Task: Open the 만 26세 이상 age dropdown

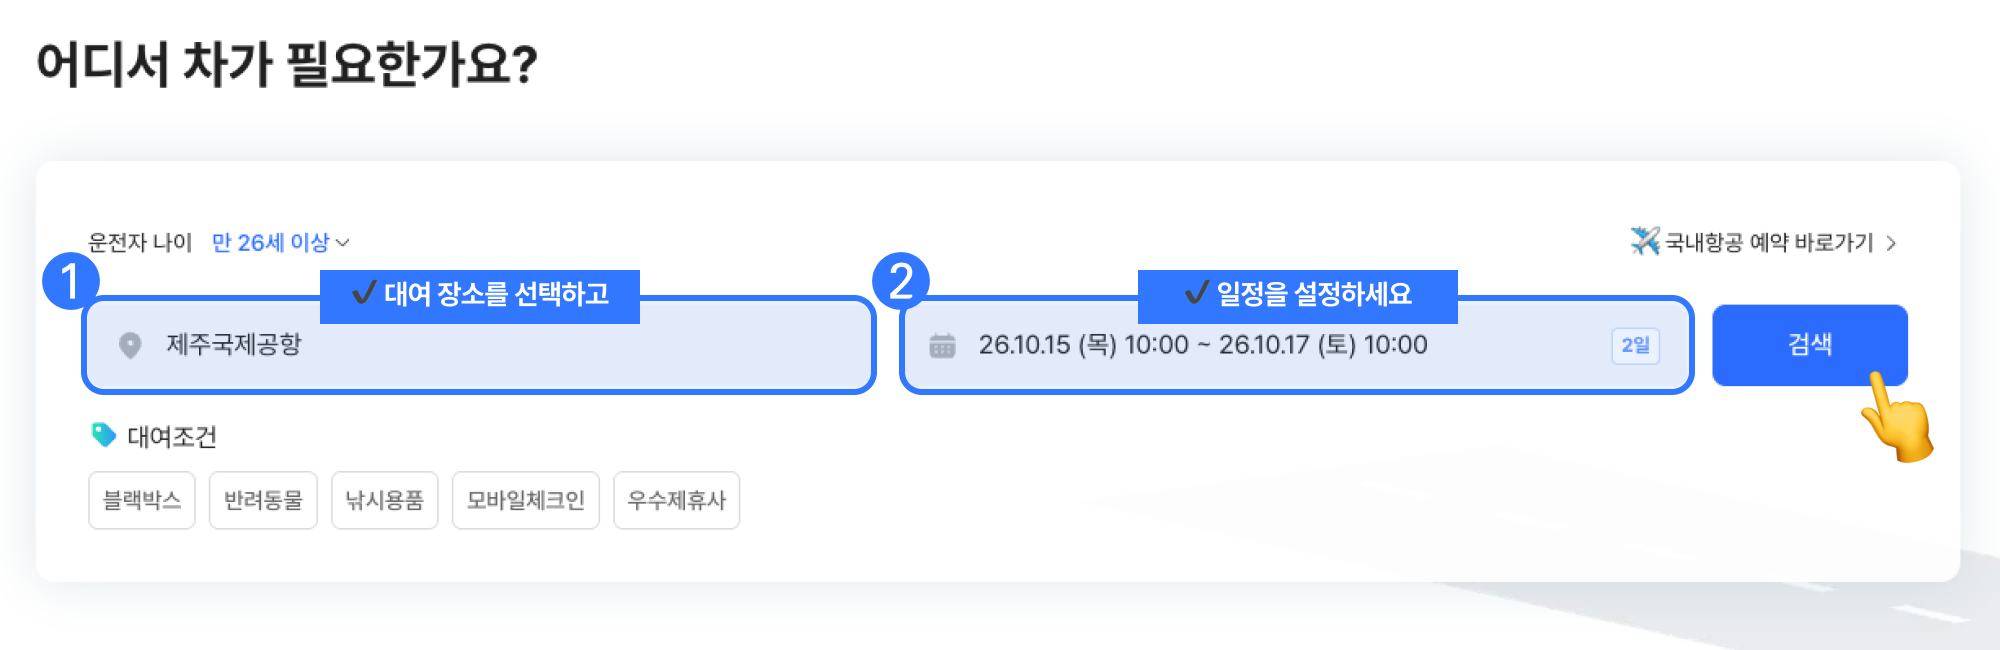Action: (280, 242)
